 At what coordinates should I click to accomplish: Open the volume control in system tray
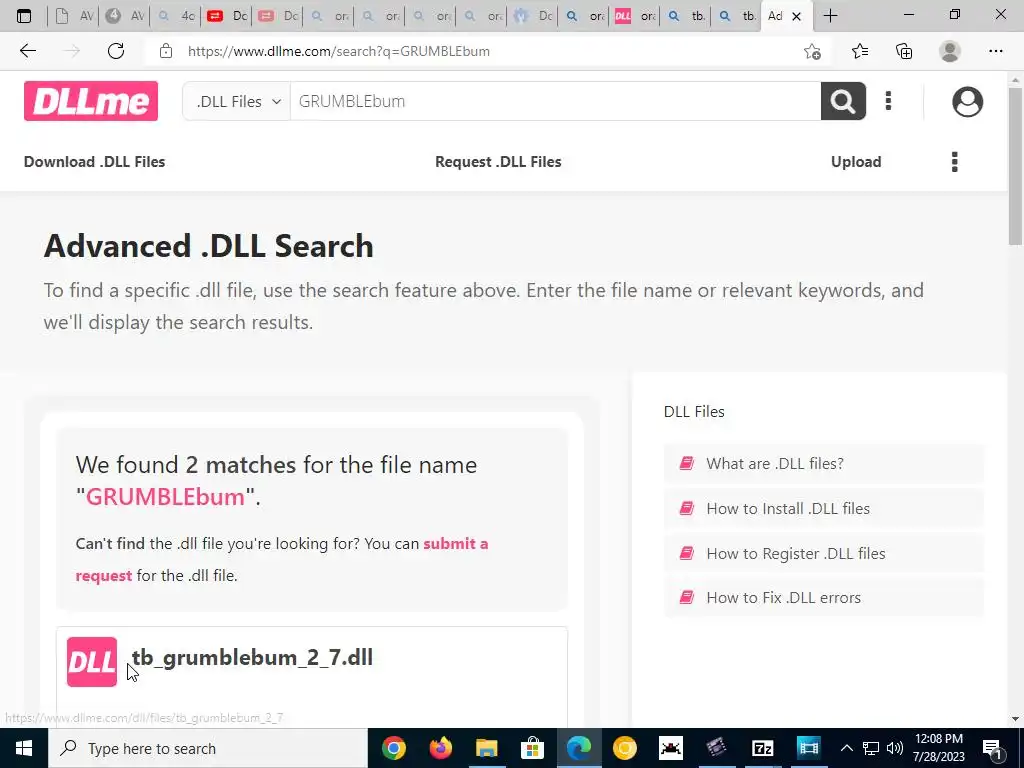click(895, 748)
